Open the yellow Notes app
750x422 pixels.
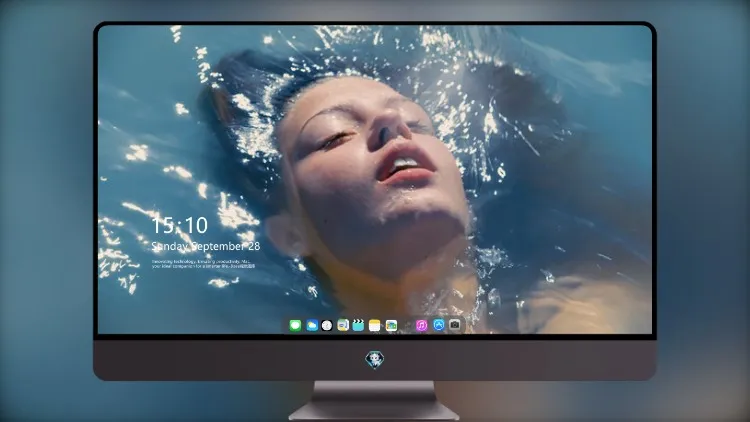click(375, 325)
